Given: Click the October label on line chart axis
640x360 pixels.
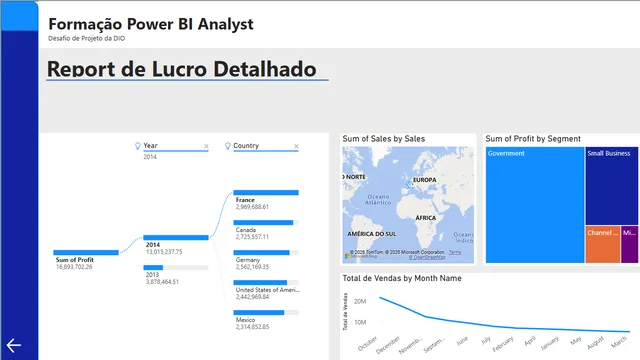Looking at the screenshot, I should click(x=367, y=343).
